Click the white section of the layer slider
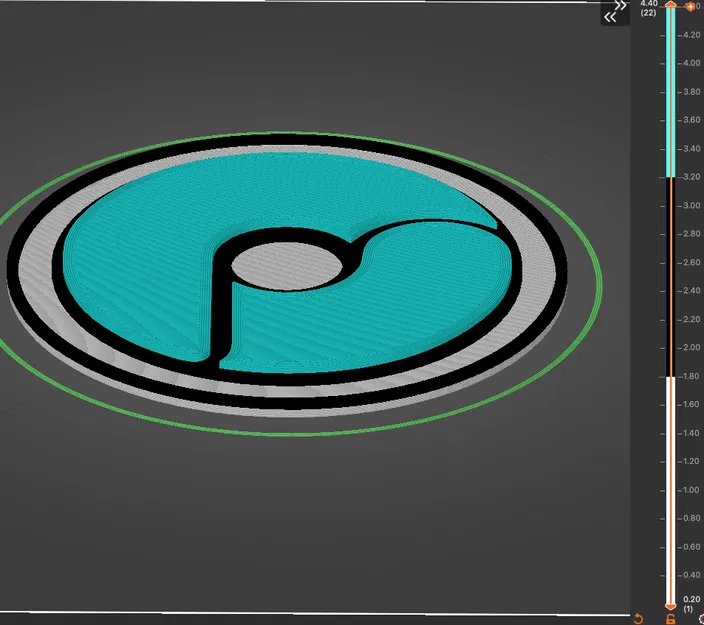 coord(670,490)
